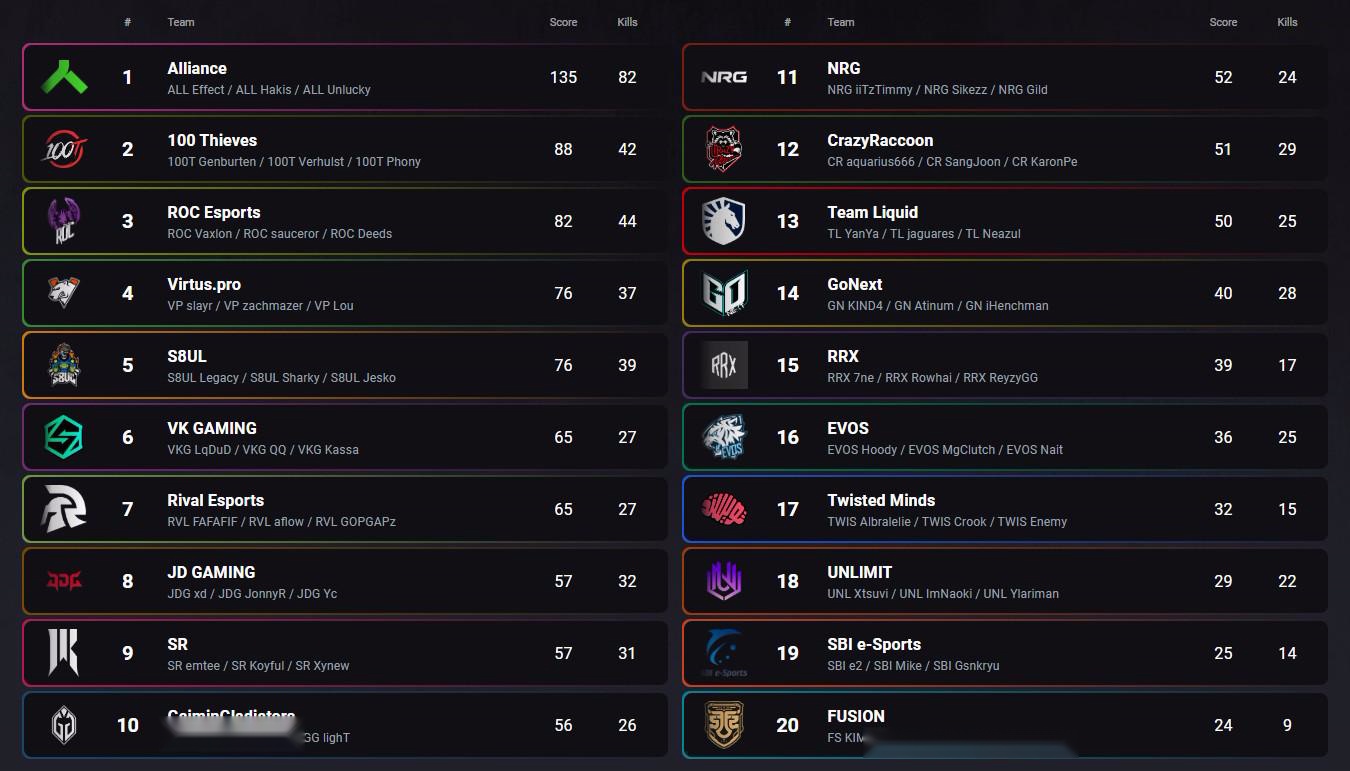Select the ROC Esports logo icon

64,221
